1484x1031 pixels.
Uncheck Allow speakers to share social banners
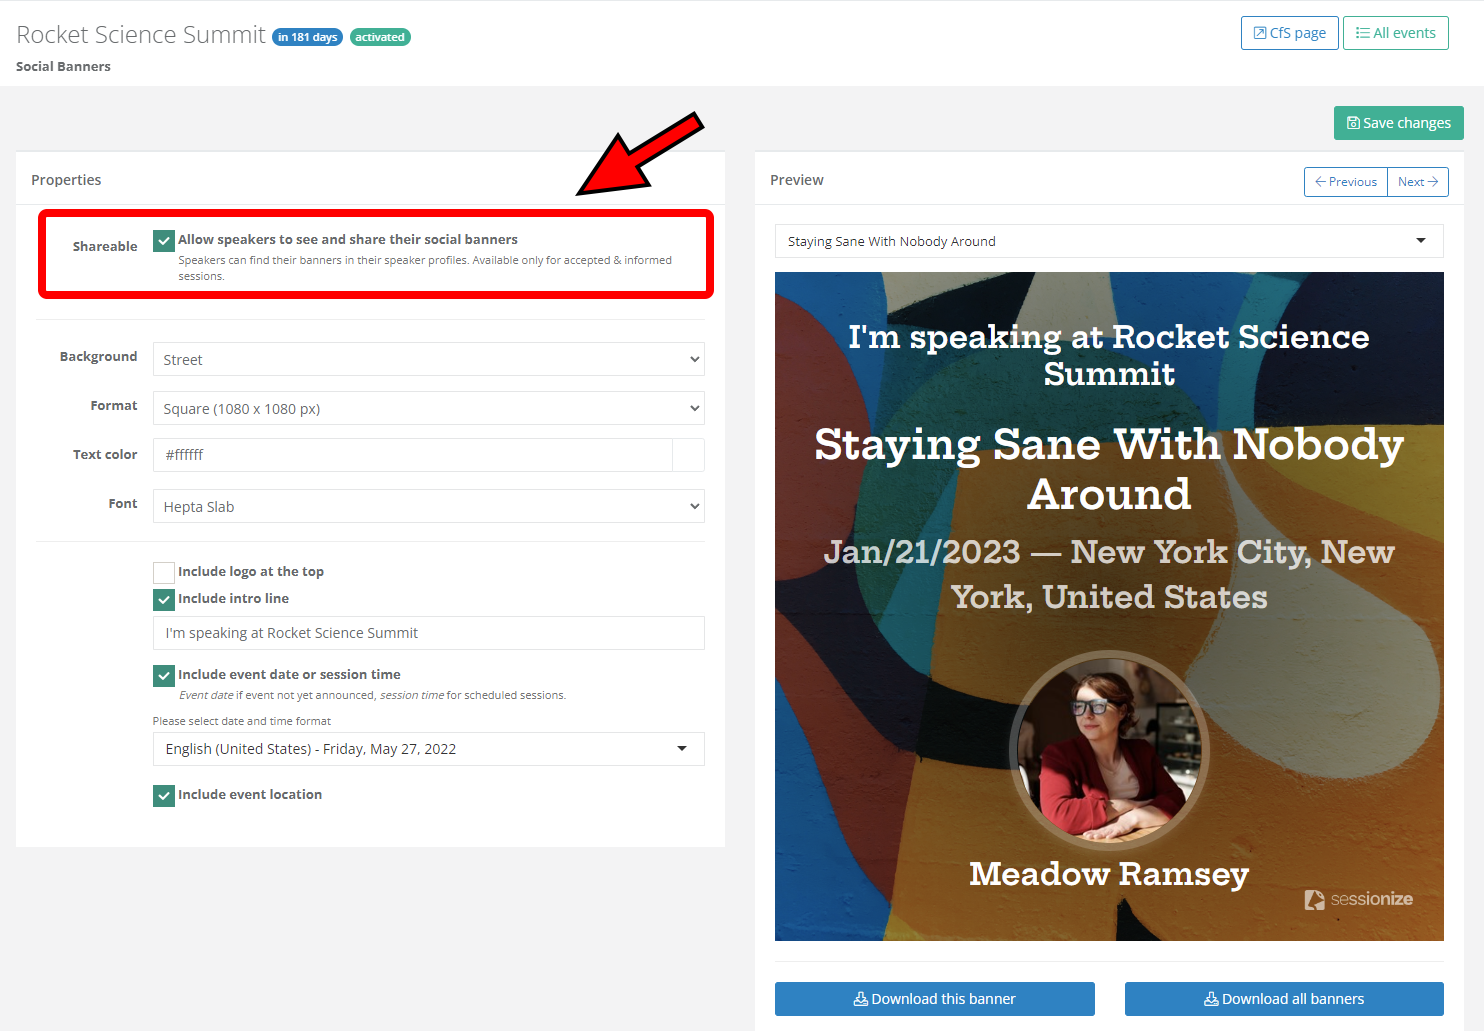pos(164,241)
